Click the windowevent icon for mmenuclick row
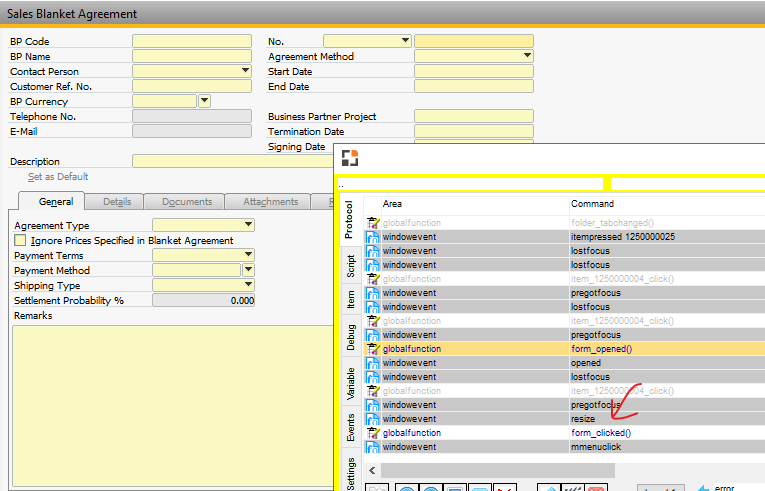 click(x=373, y=447)
